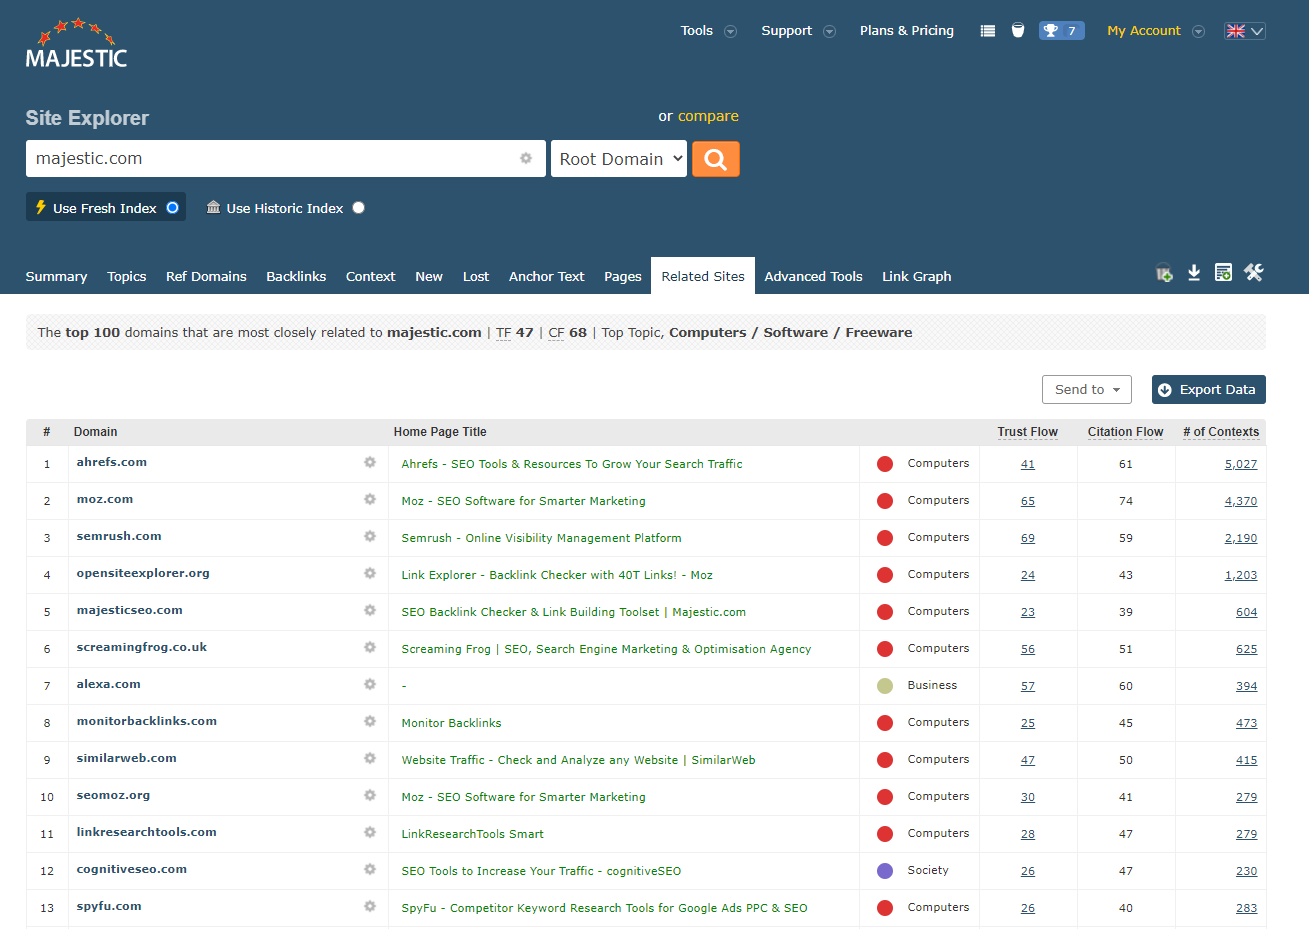Click the create report icon by tabs
Viewport: 1309px width, 929px height.
[x=1223, y=272]
